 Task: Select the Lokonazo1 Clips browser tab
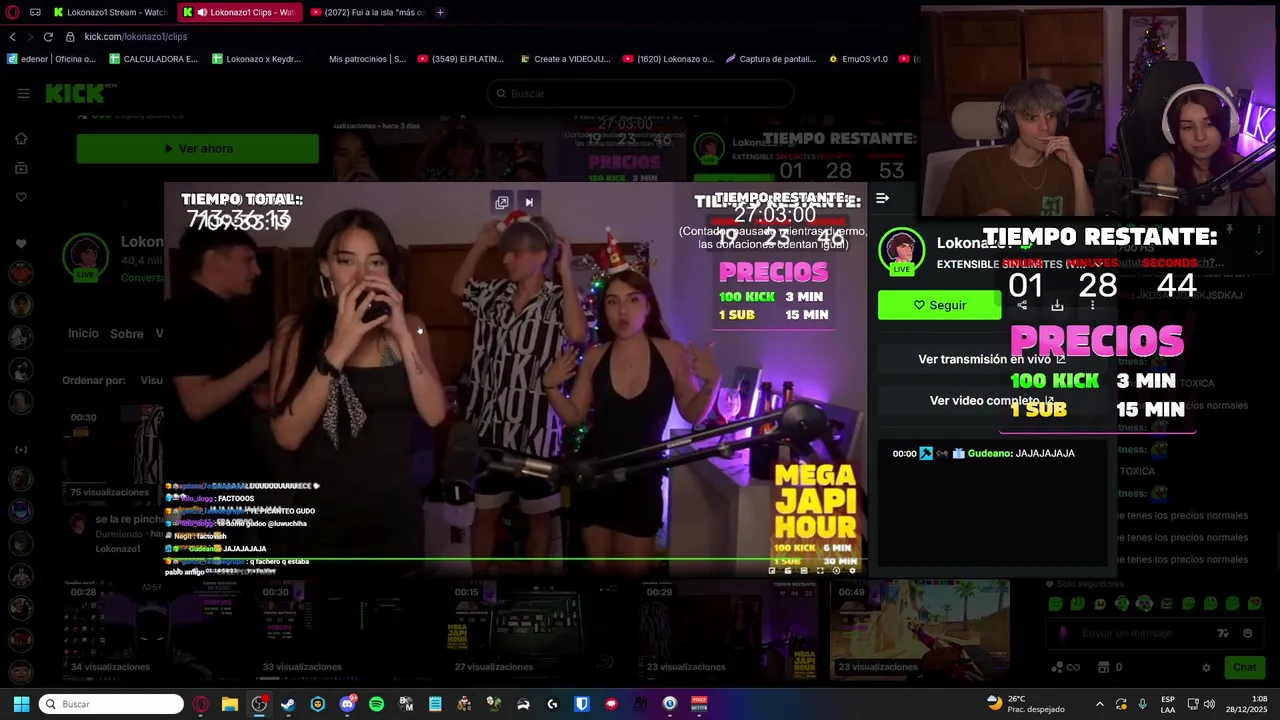click(x=239, y=12)
